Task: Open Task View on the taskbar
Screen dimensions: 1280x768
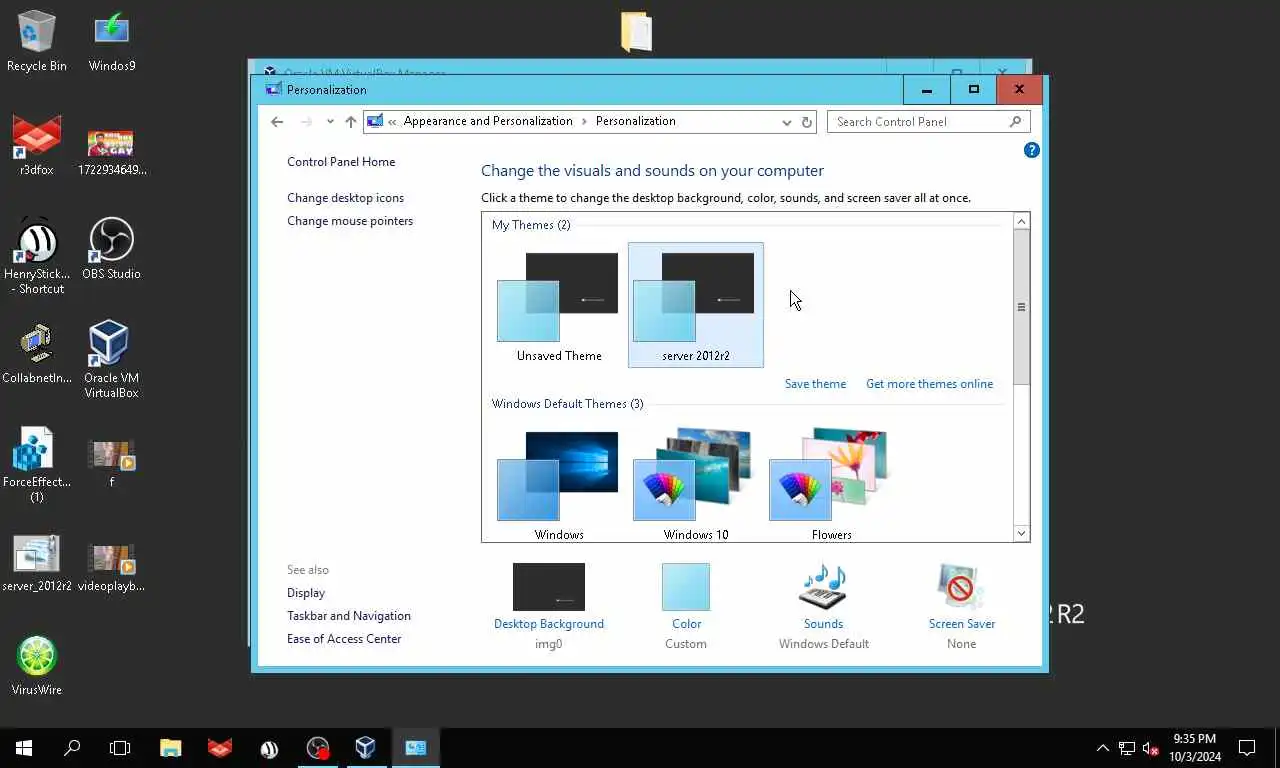Action: [120, 747]
